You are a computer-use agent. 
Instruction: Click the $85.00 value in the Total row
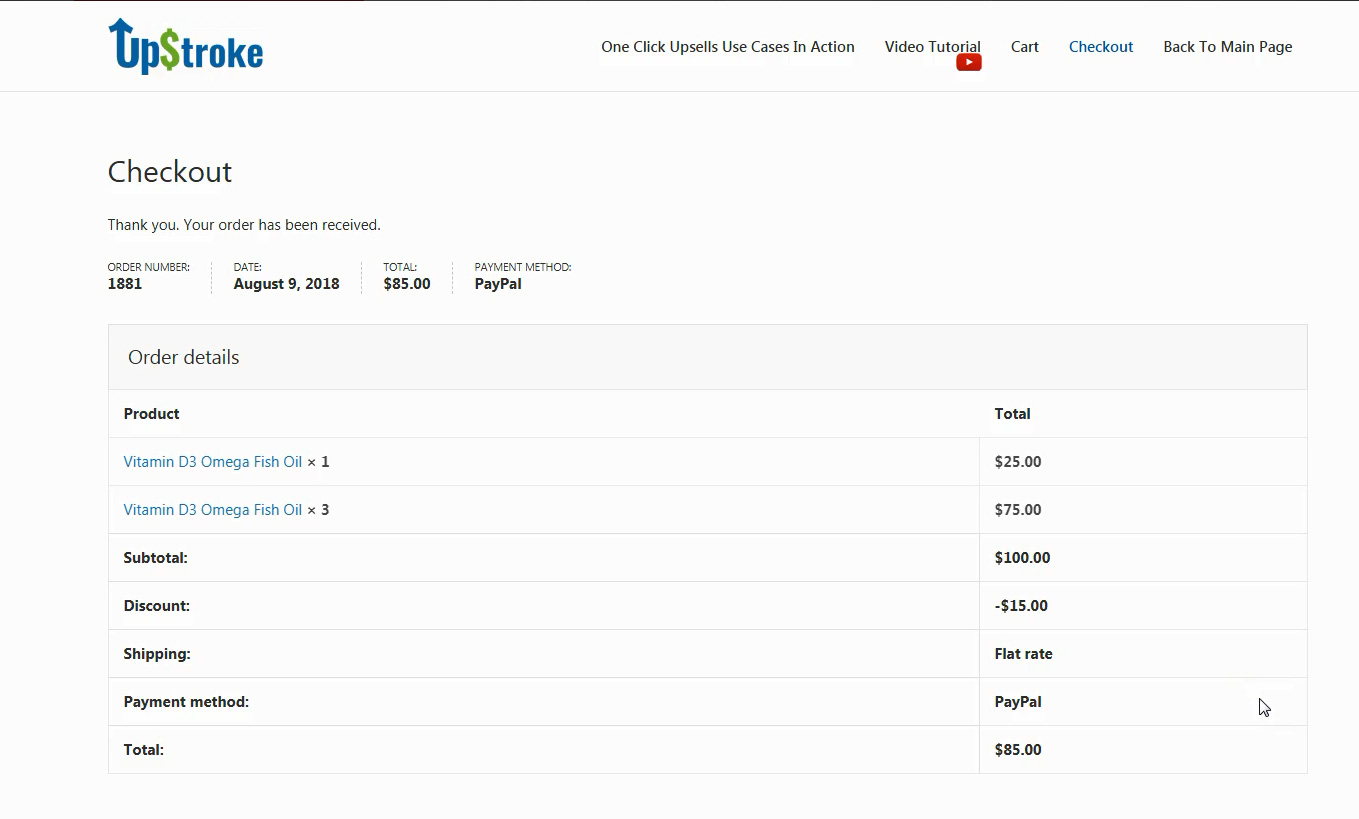[x=1018, y=750]
